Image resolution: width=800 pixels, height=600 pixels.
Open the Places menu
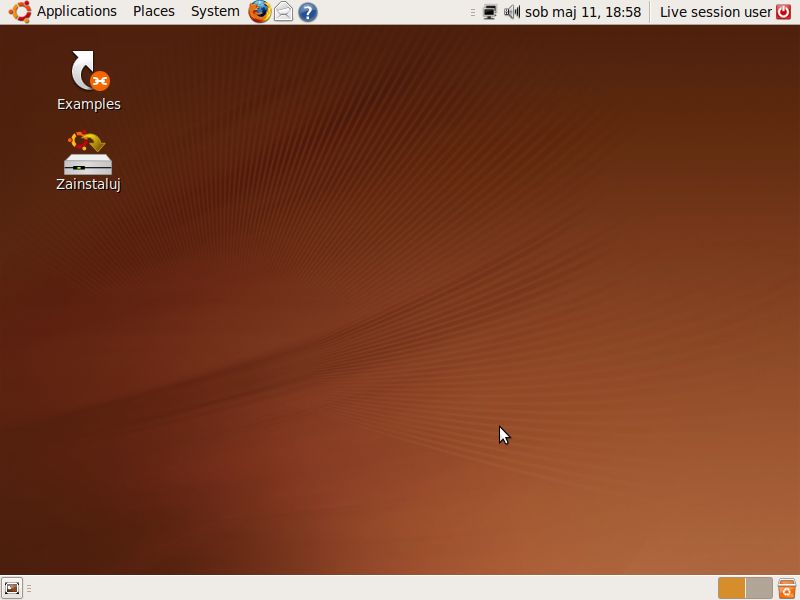[154, 11]
